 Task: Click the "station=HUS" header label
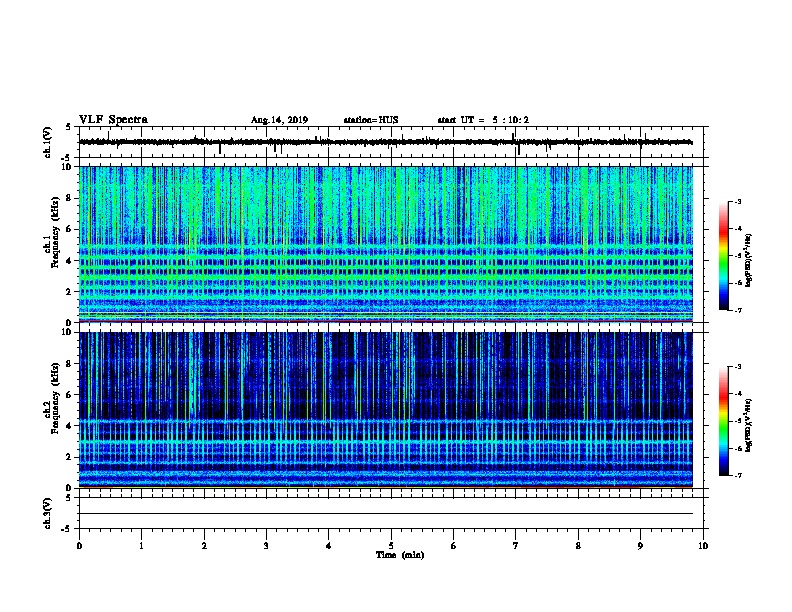coord(371,120)
